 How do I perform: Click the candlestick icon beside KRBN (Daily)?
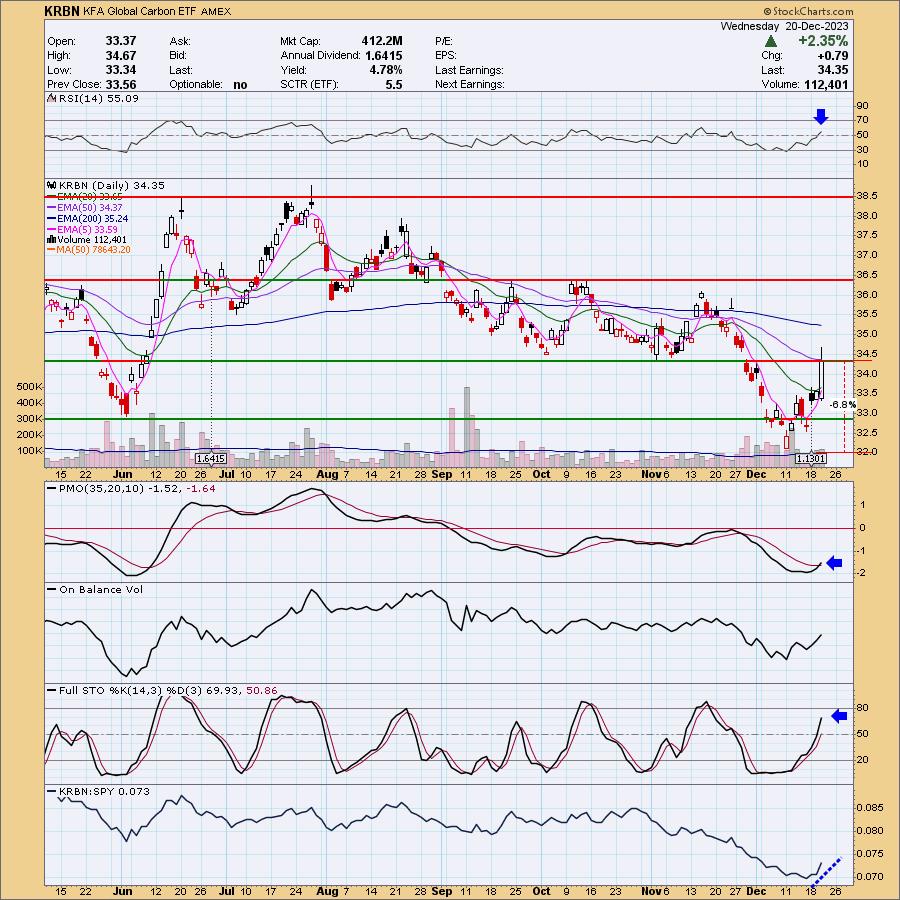pos(51,185)
